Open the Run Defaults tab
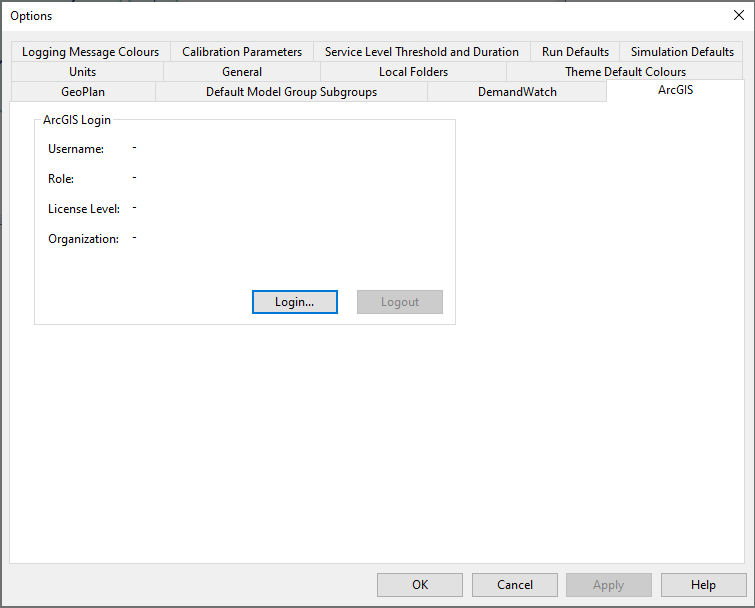755x608 pixels. click(575, 52)
